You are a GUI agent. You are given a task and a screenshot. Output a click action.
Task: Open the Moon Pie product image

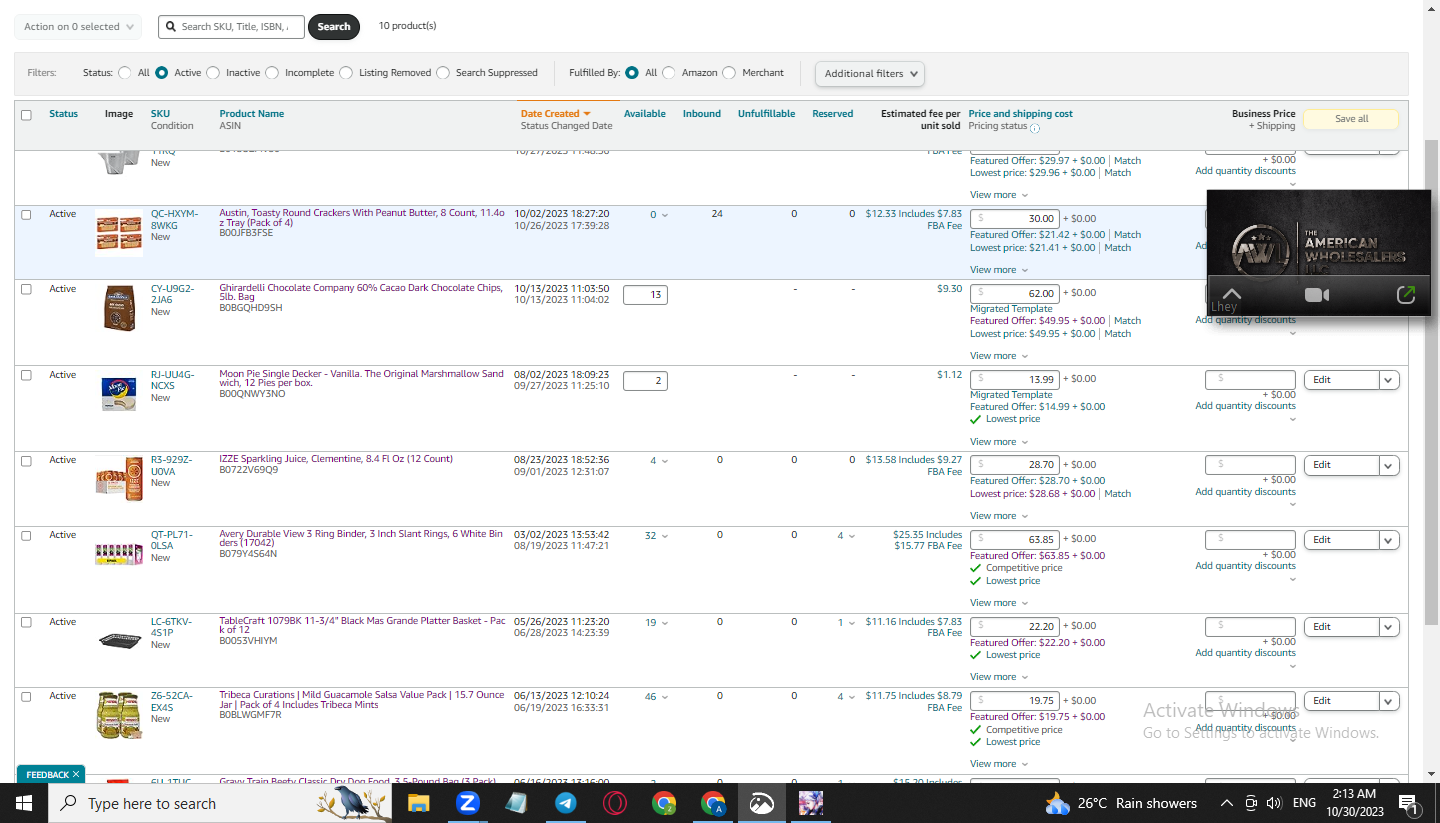pyautogui.click(x=119, y=393)
